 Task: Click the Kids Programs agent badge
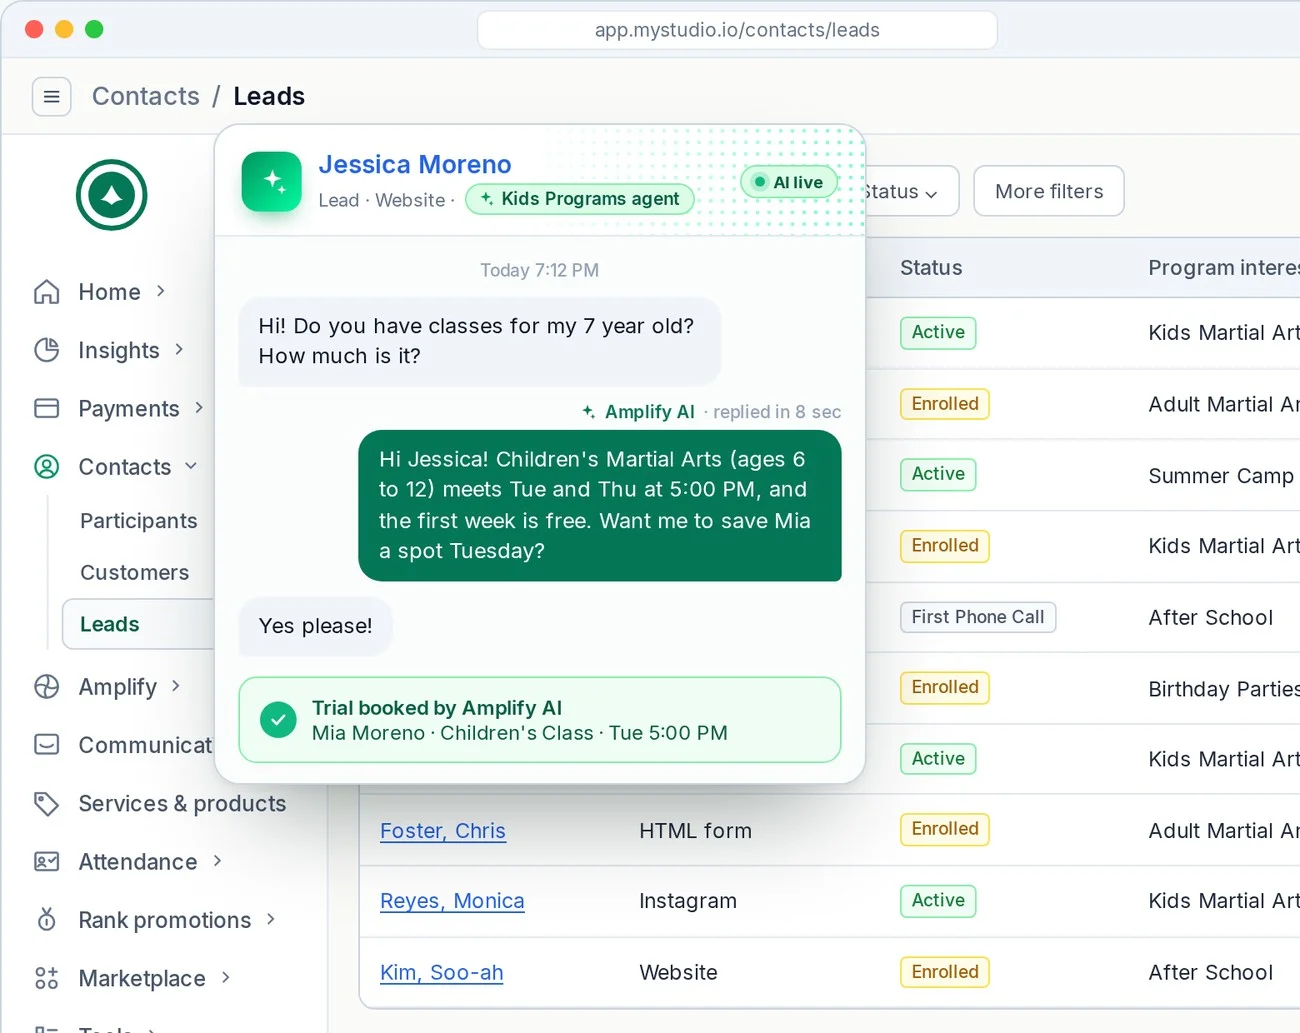click(580, 199)
